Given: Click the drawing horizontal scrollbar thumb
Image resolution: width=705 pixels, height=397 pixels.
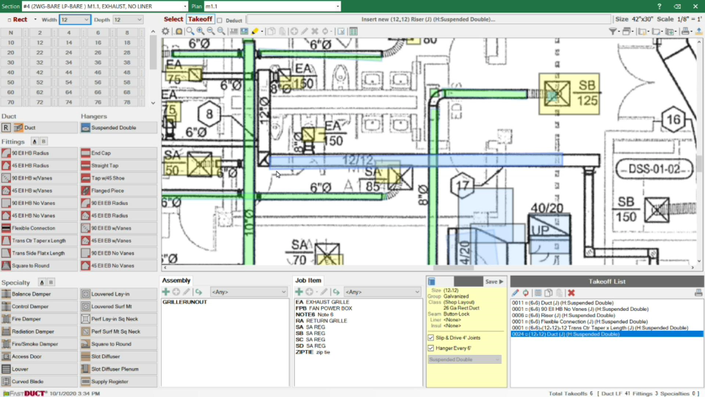Looking at the screenshot, I should pyautogui.click(x=453, y=268).
